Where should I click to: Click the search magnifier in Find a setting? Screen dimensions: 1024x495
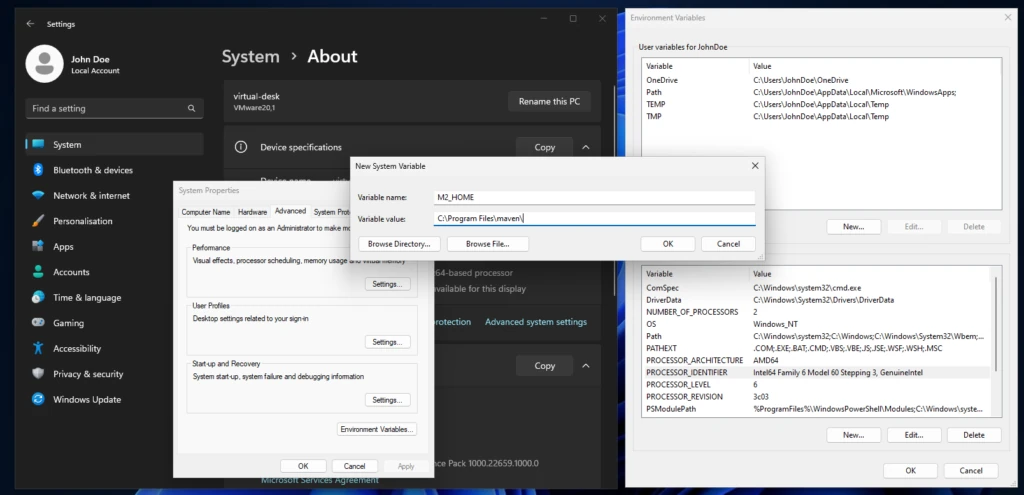tap(191, 108)
